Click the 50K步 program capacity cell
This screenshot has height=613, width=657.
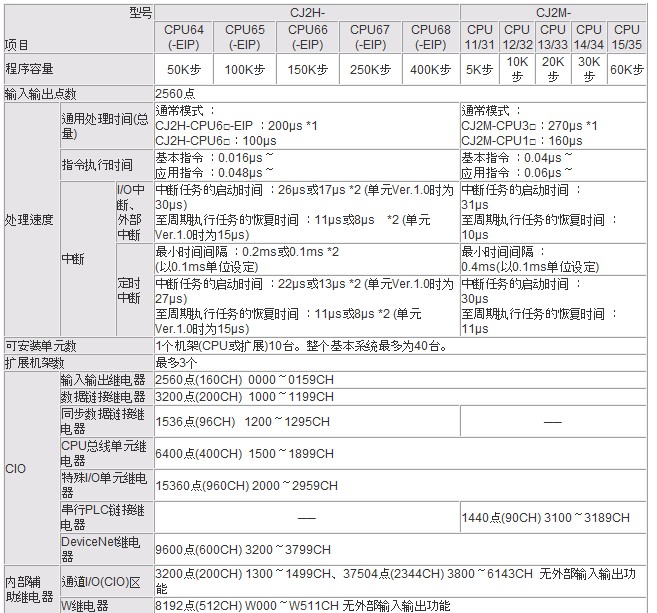pos(184,69)
